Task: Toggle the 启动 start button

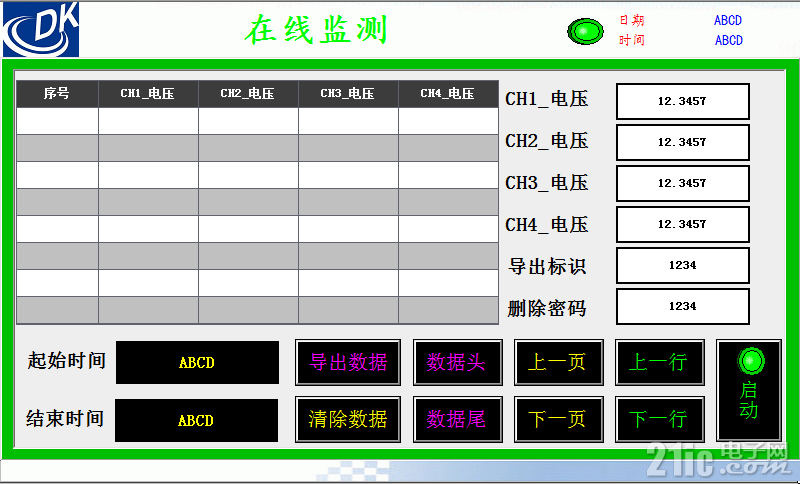Action: [x=748, y=390]
